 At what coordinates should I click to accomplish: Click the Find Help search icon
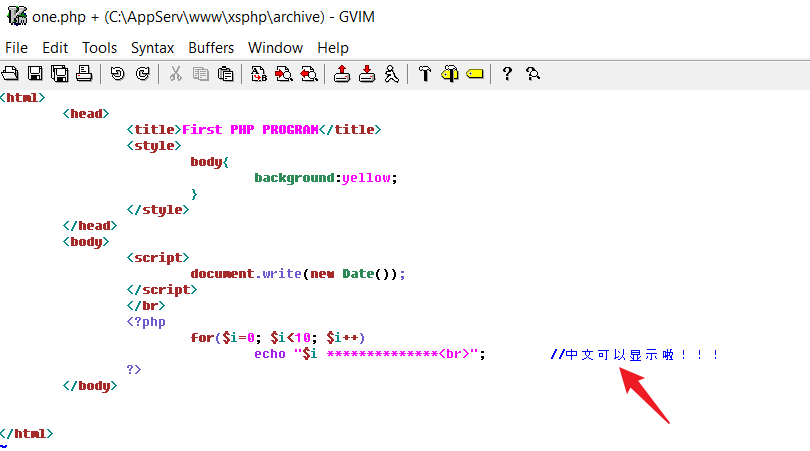533,74
